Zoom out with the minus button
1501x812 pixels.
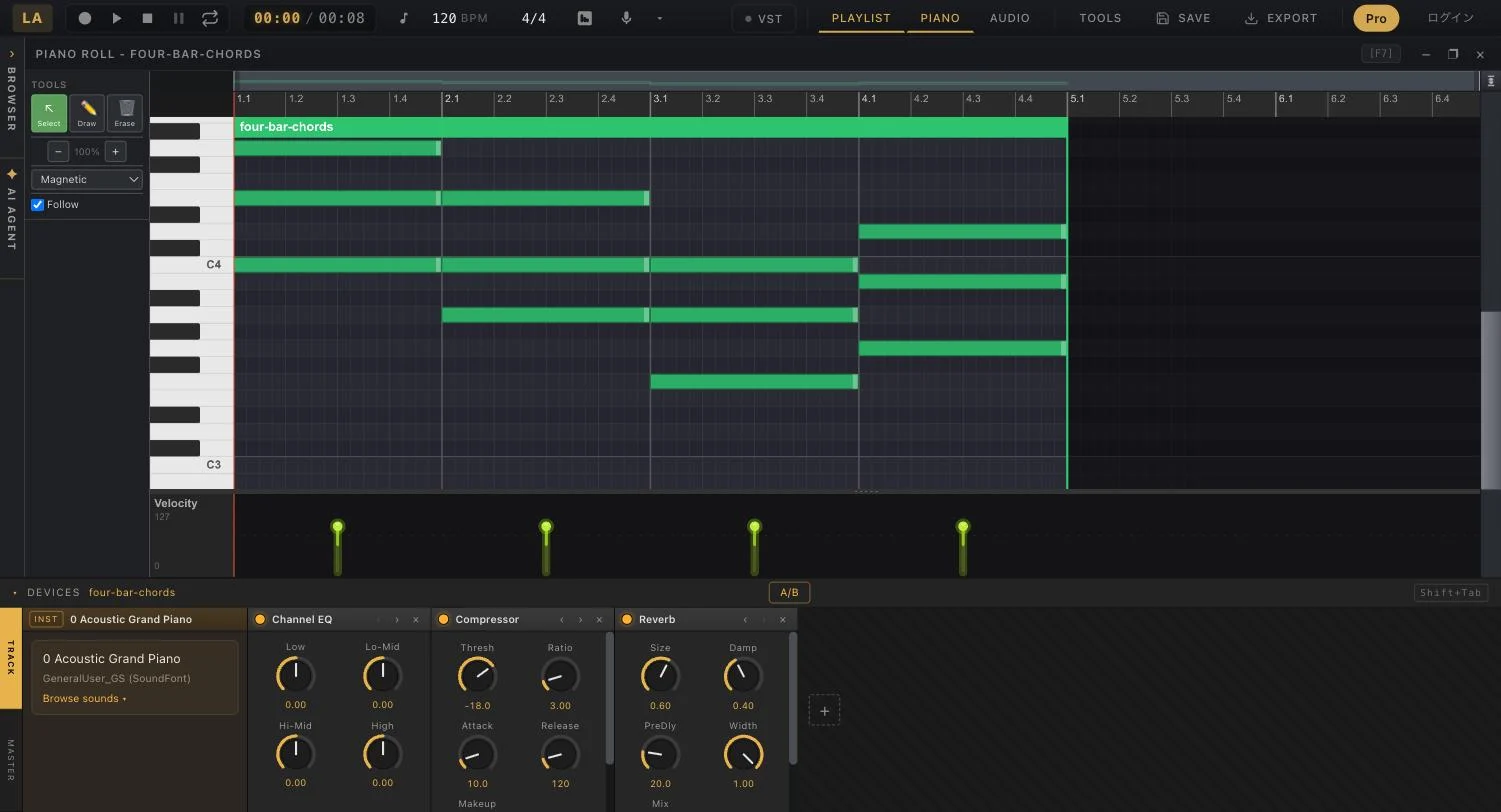coord(58,151)
